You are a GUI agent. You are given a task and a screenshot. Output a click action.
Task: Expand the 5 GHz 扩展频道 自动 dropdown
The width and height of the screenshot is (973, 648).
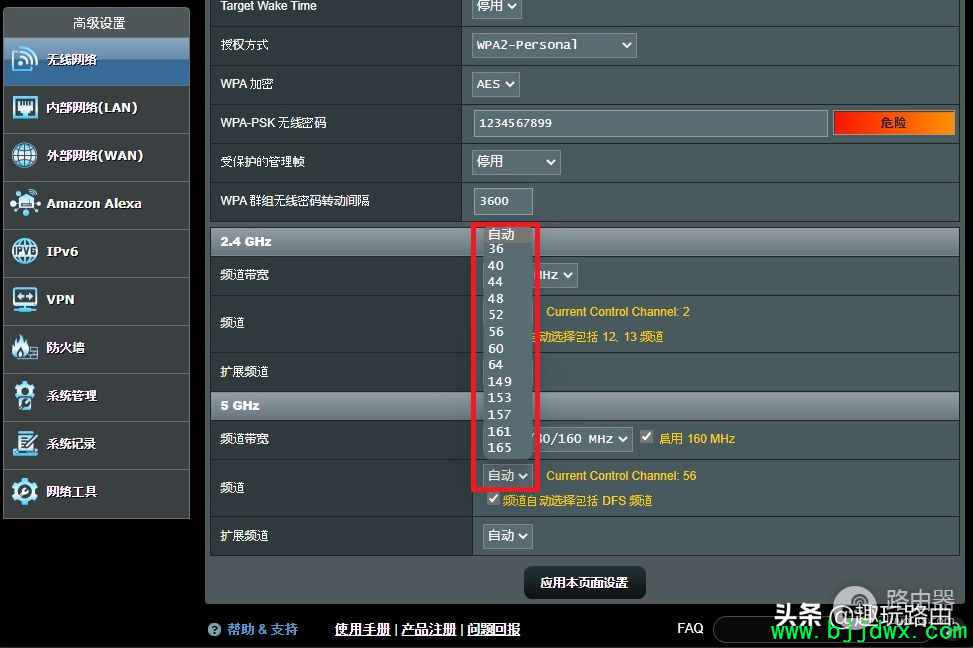point(506,536)
